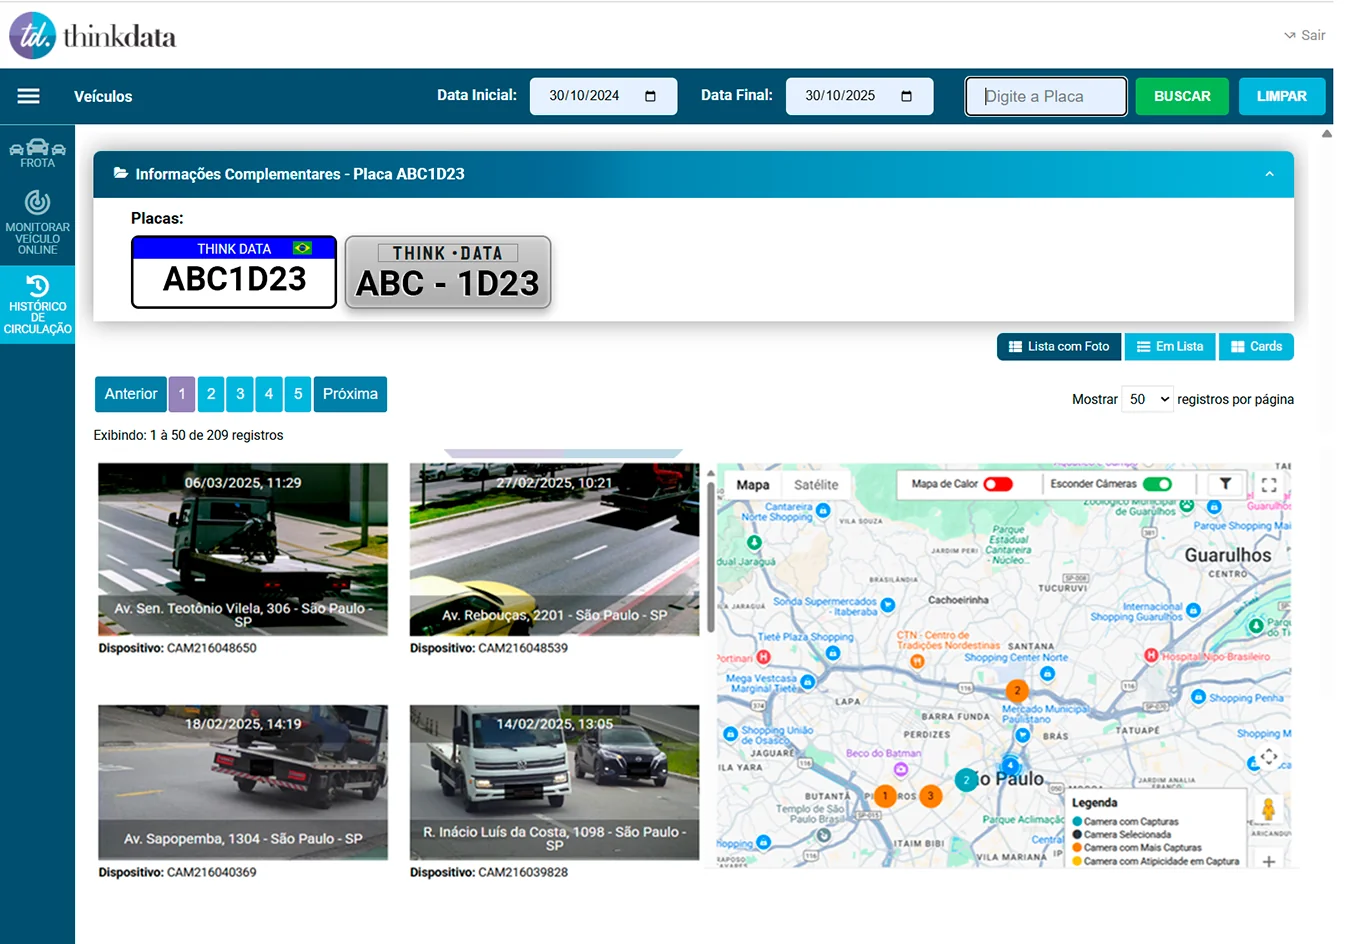Click orange map cluster numbered 1
This screenshot has width=1350, height=944.
point(884,796)
